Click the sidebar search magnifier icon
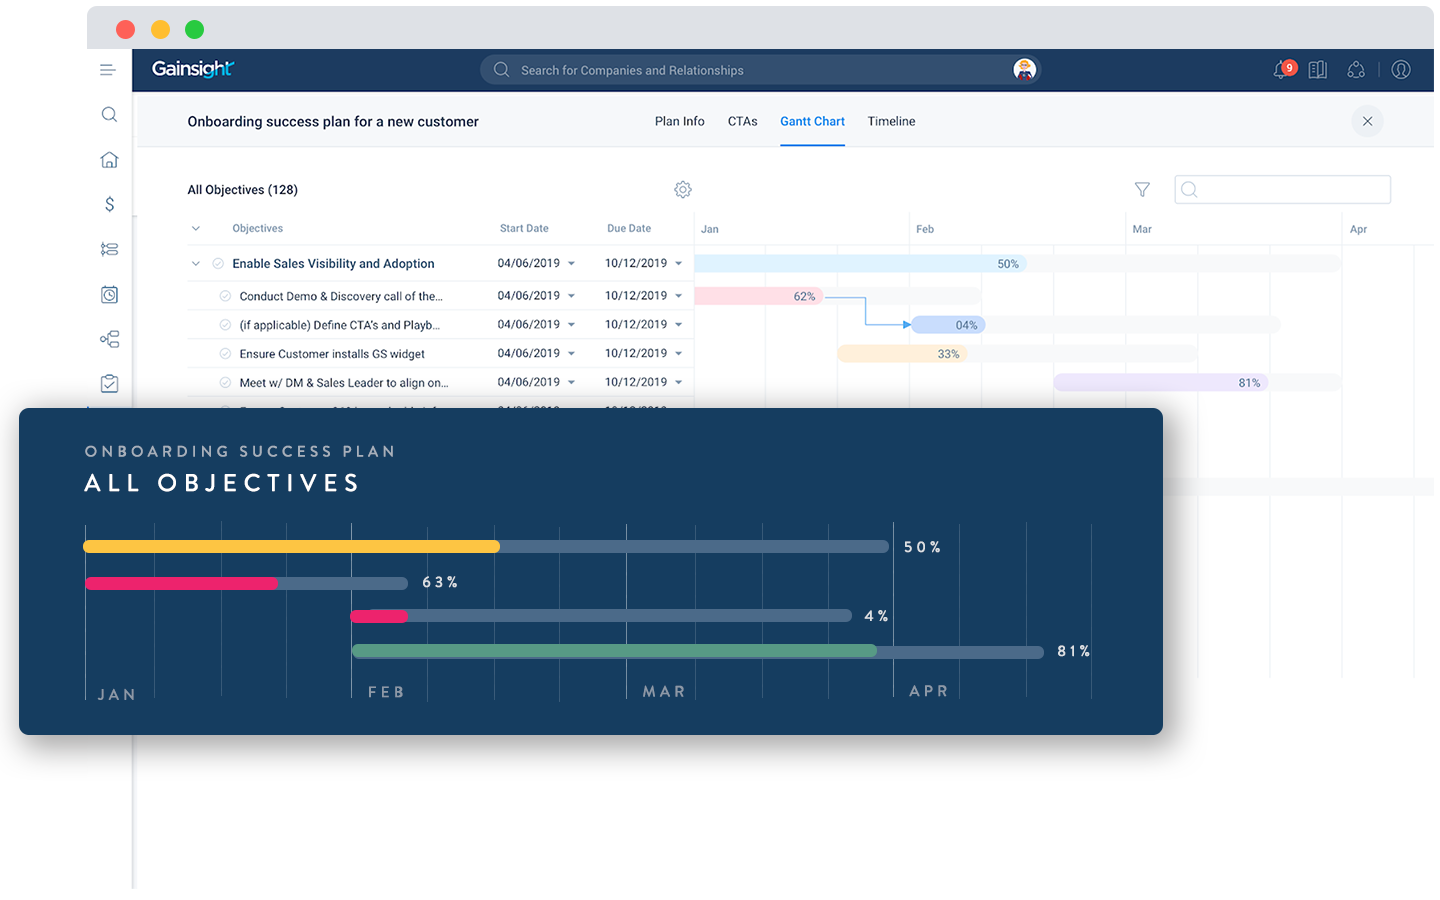 coord(109,114)
